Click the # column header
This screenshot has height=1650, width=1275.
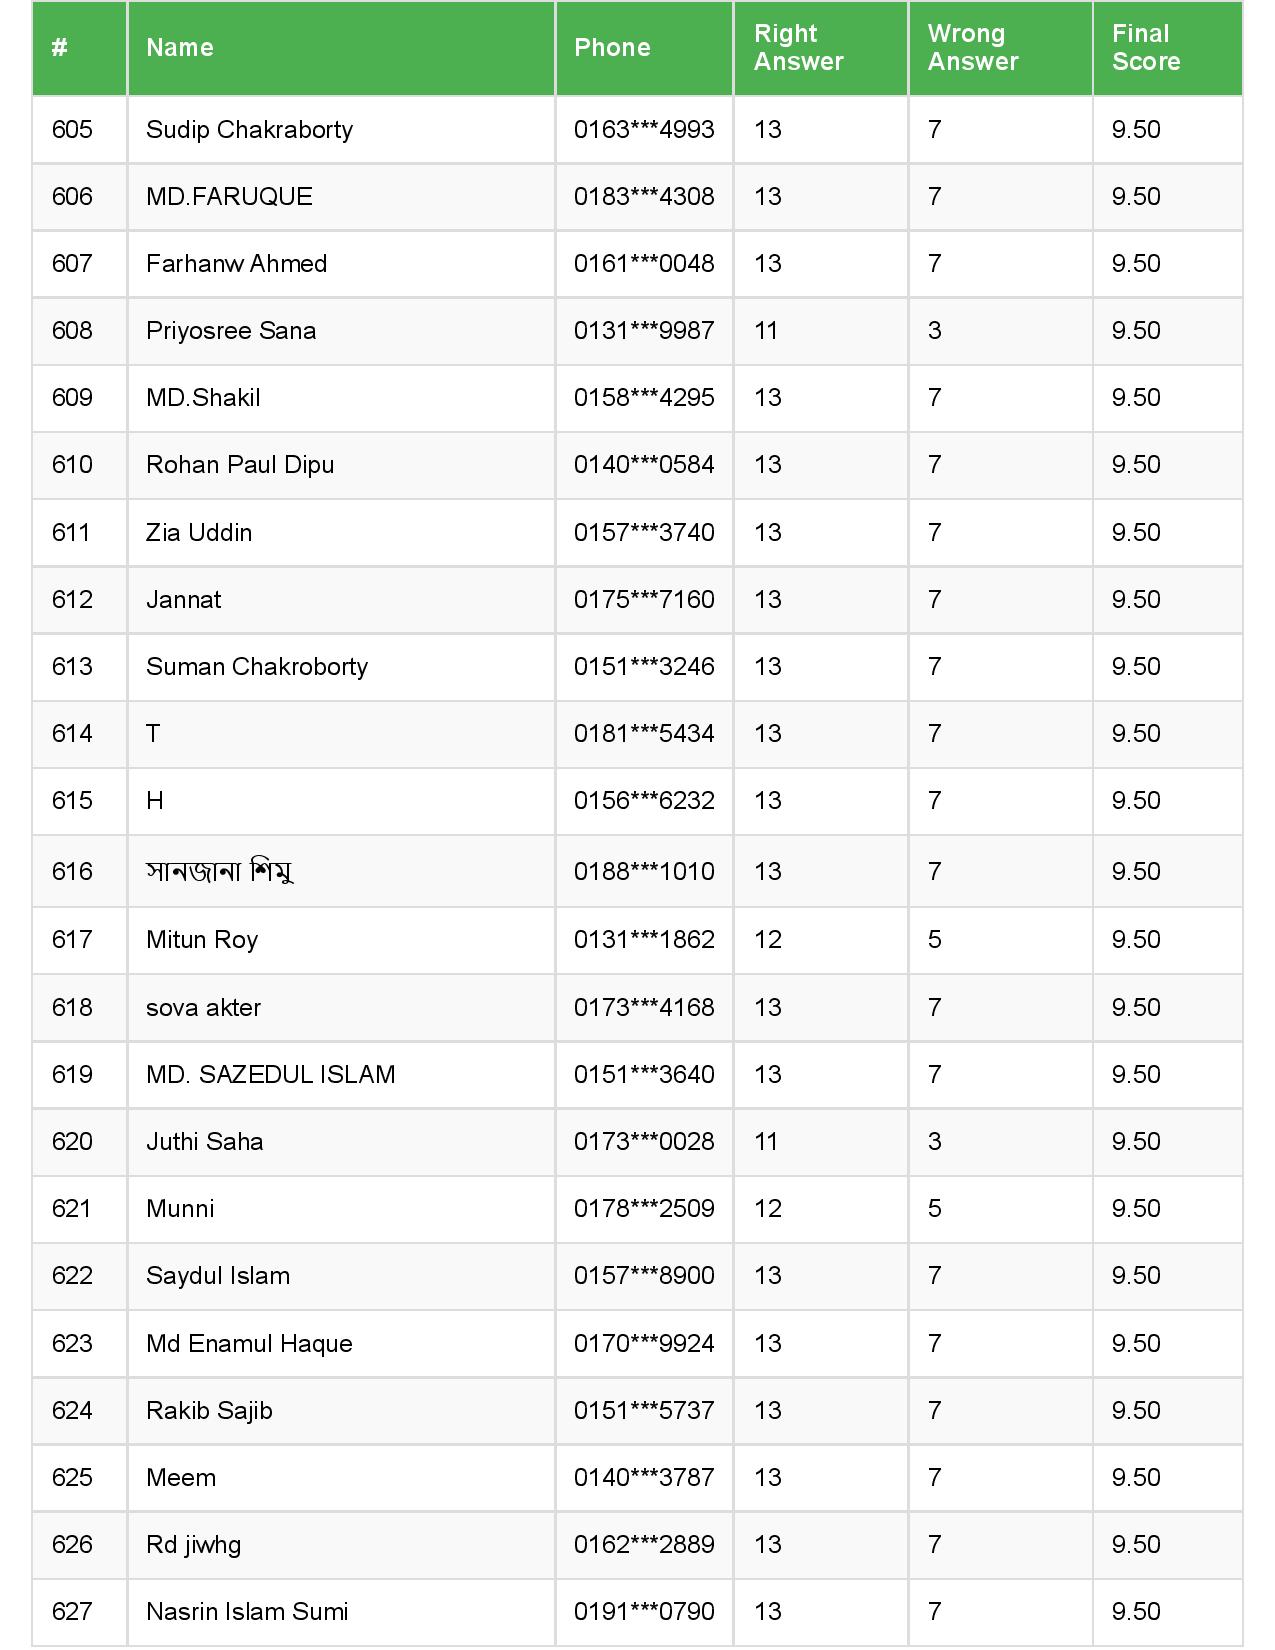(60, 48)
